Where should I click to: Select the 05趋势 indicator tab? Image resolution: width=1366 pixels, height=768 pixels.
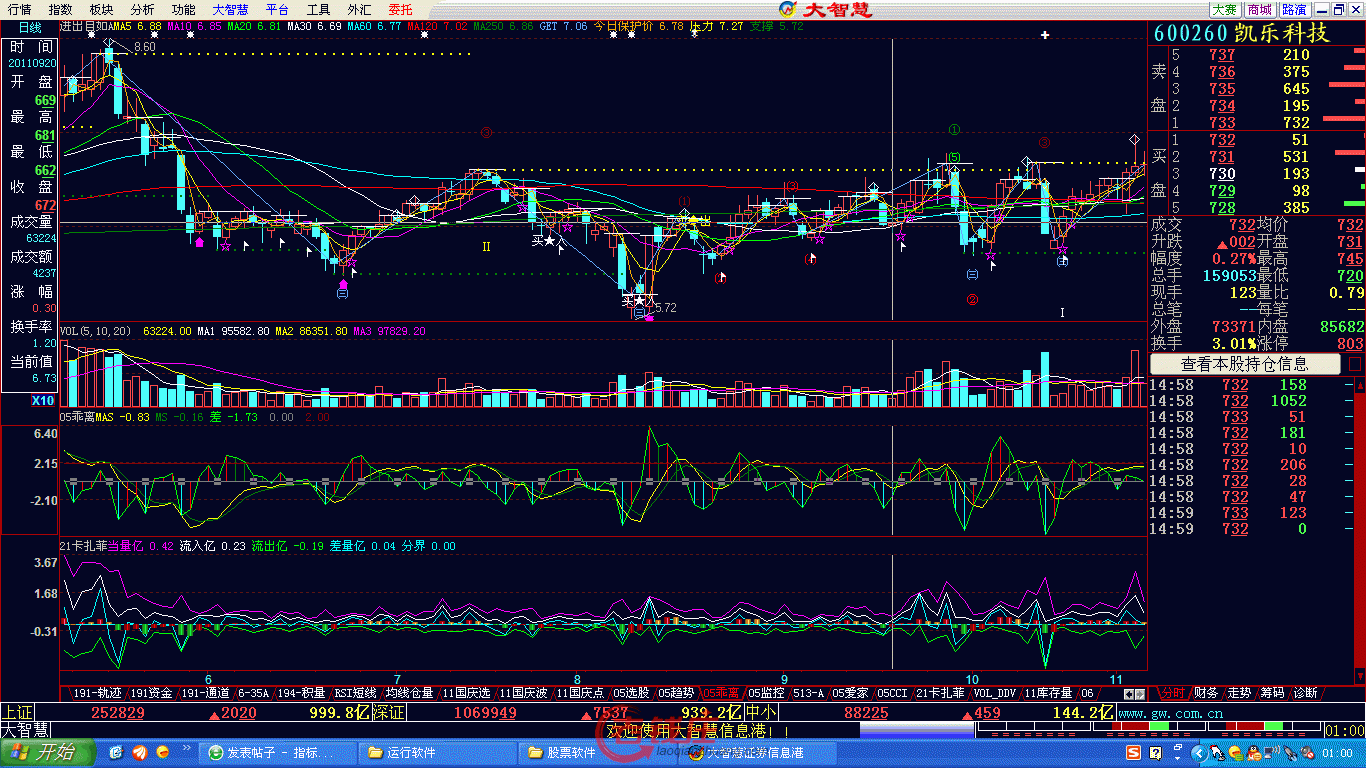pyautogui.click(x=676, y=692)
